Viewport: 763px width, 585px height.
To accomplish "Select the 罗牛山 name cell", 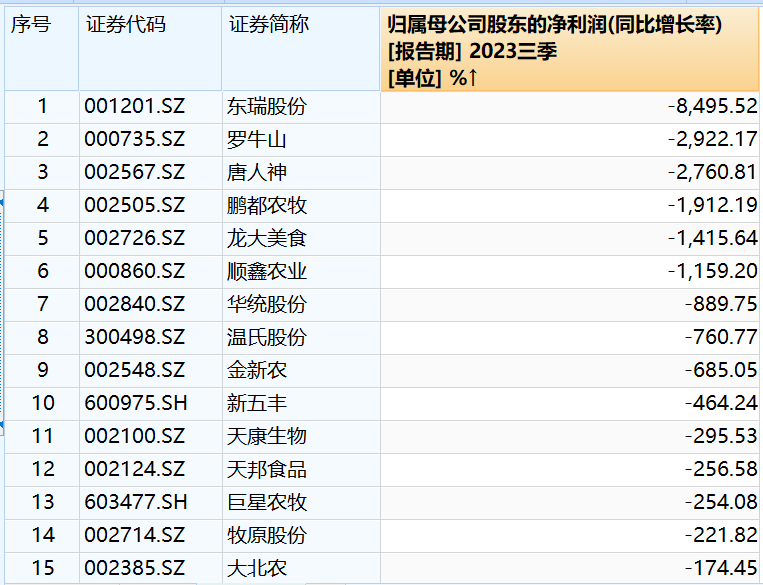I will [301, 140].
